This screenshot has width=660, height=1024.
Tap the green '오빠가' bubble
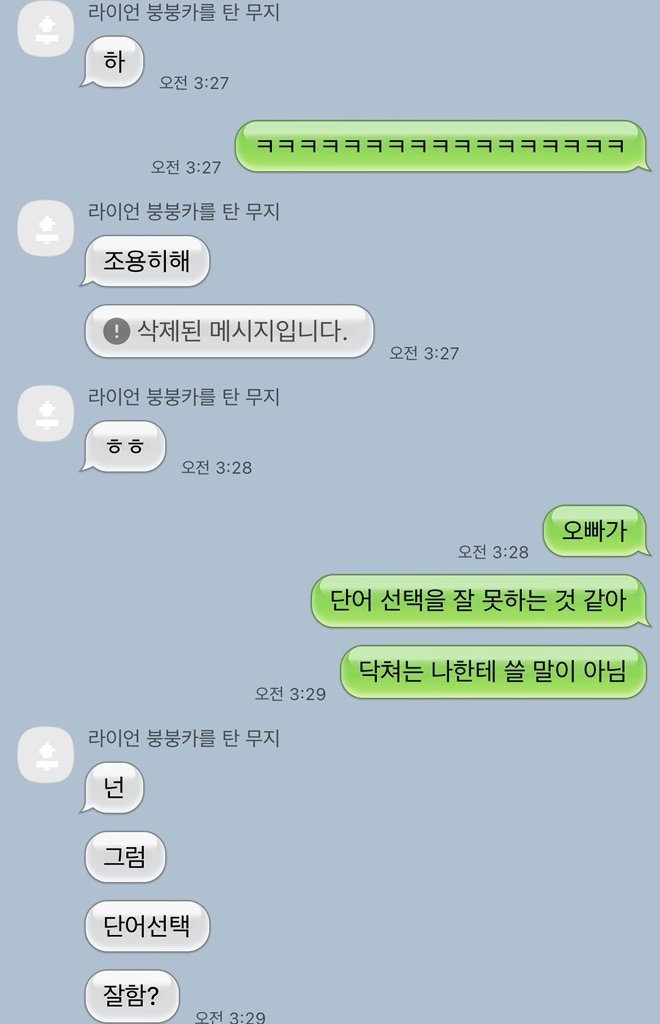(x=596, y=531)
